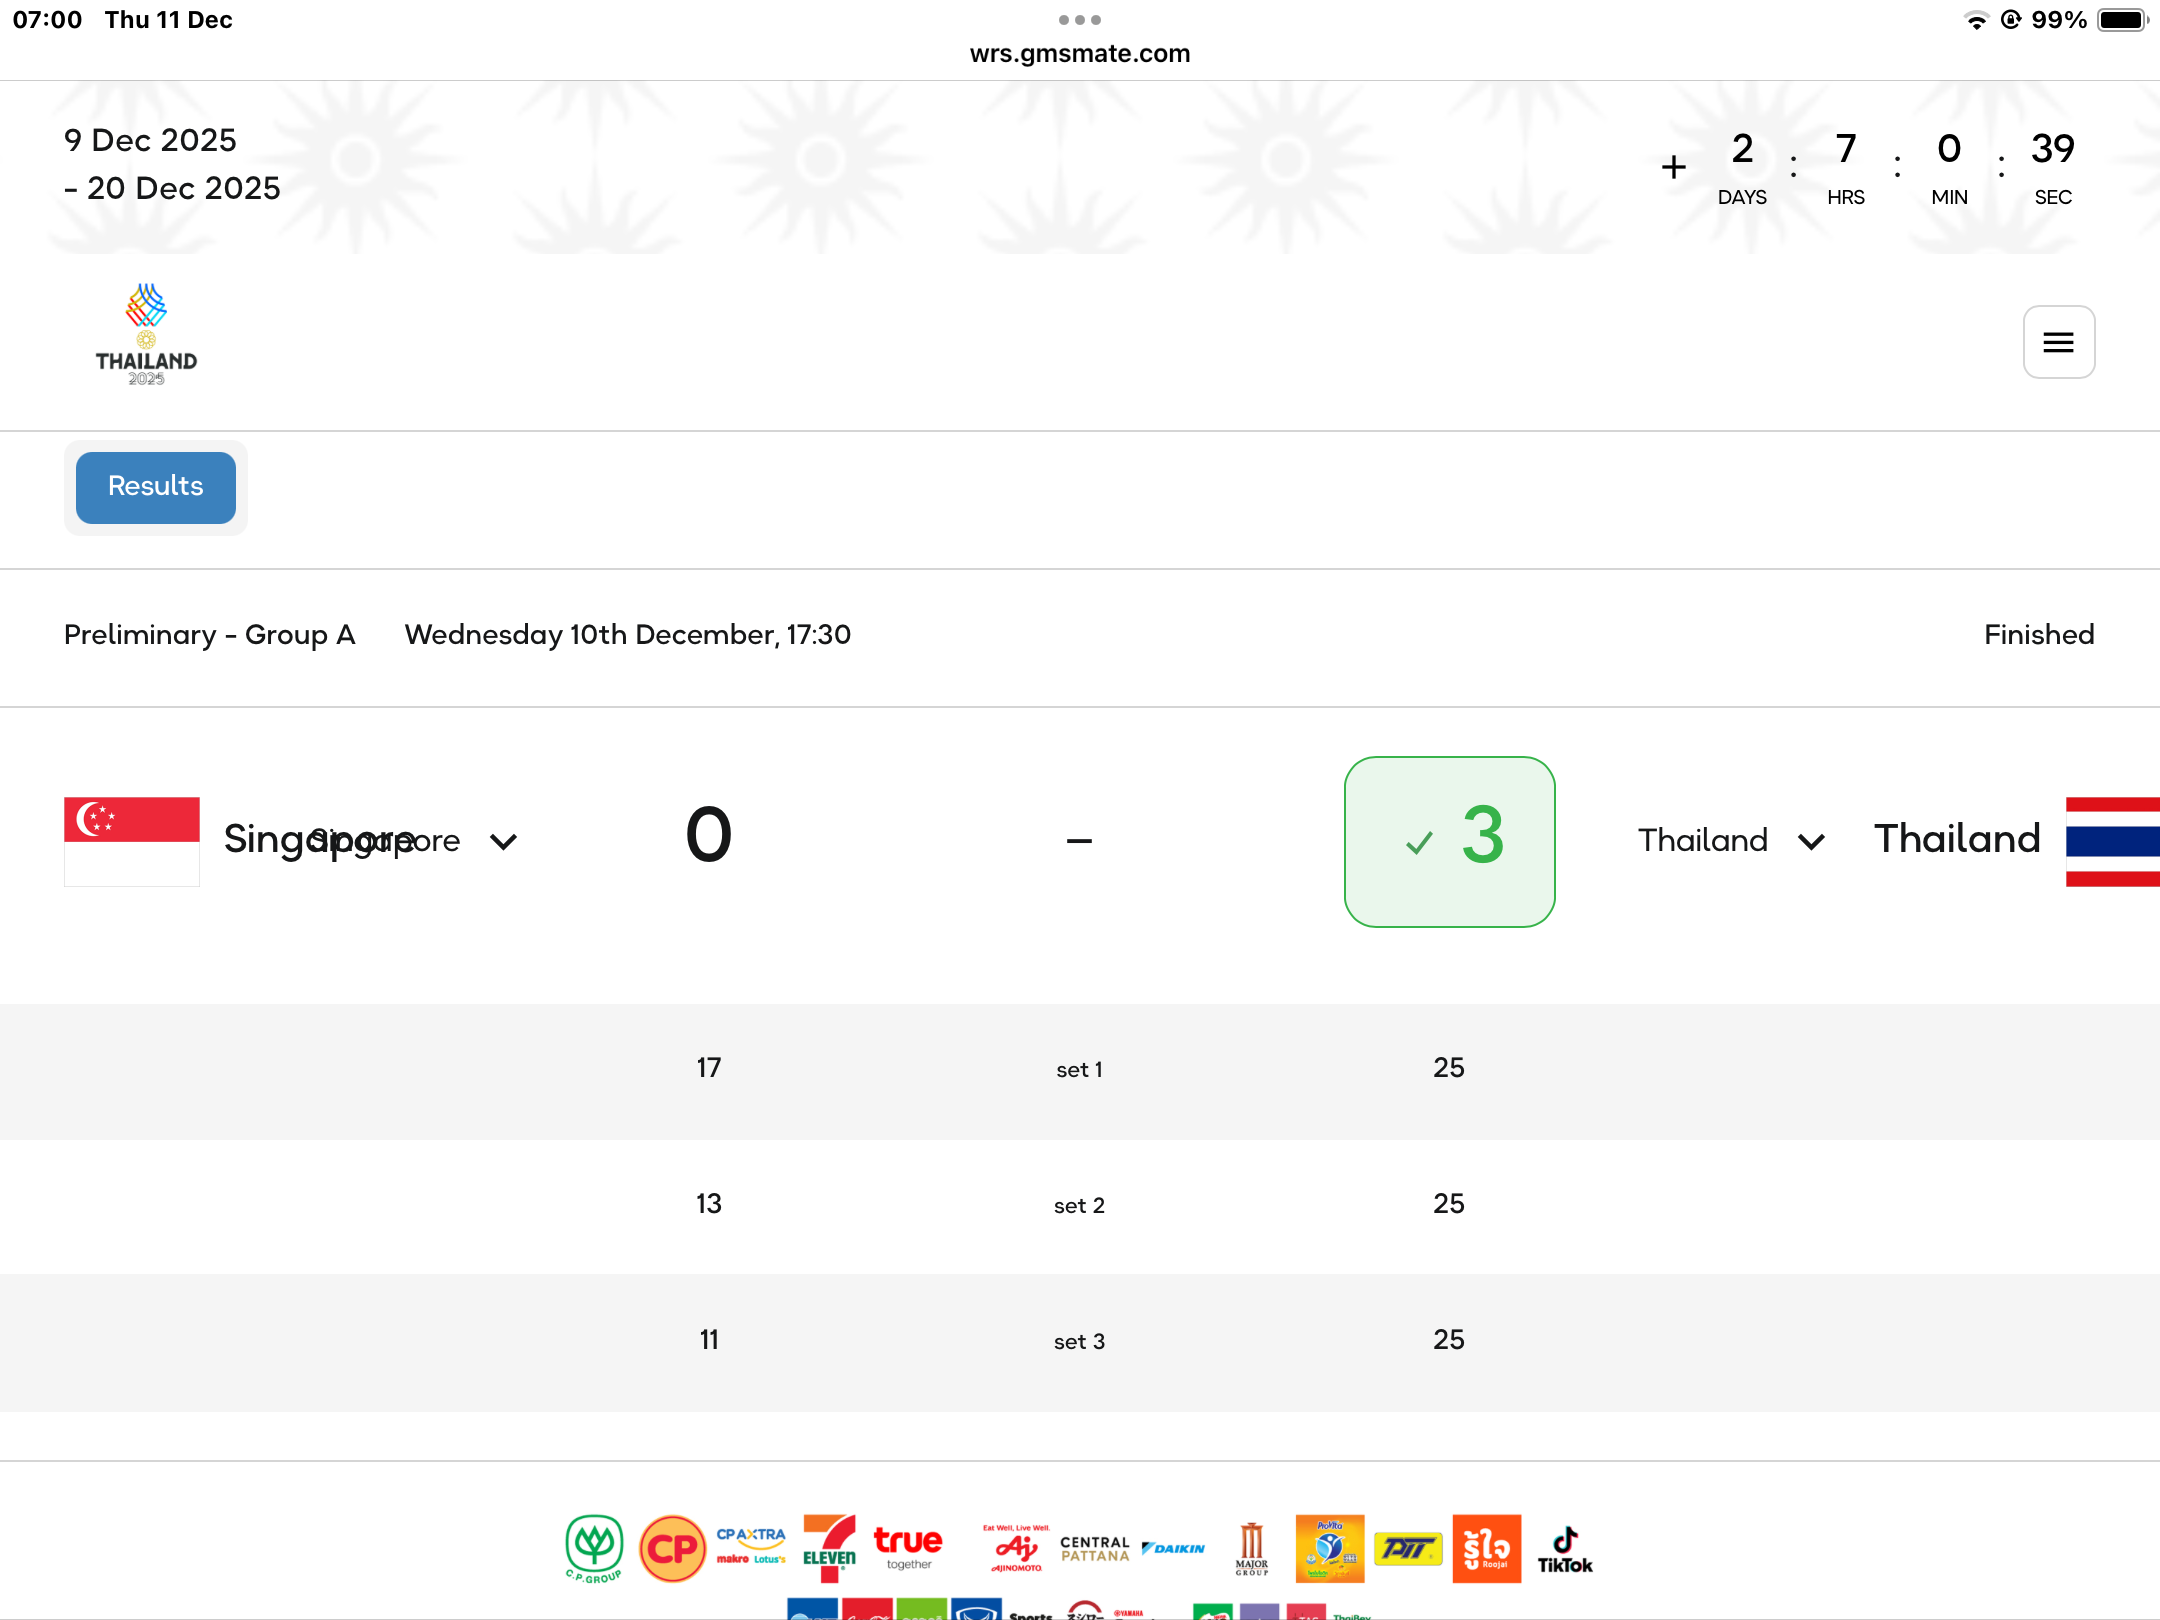The width and height of the screenshot is (2160, 1620).
Task: Click the PTT sponsor logo
Action: click(1408, 1549)
